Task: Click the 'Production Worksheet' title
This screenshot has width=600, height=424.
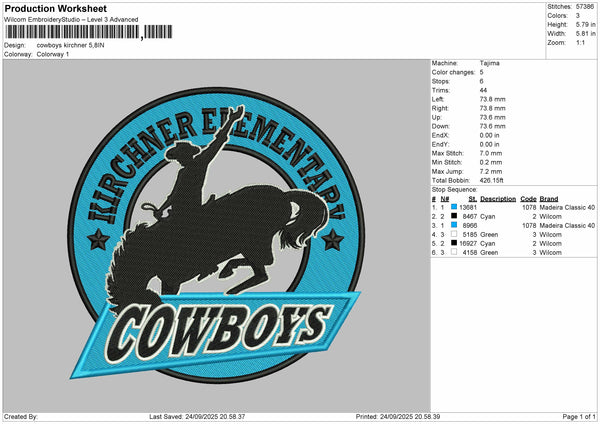Action: coord(55,8)
